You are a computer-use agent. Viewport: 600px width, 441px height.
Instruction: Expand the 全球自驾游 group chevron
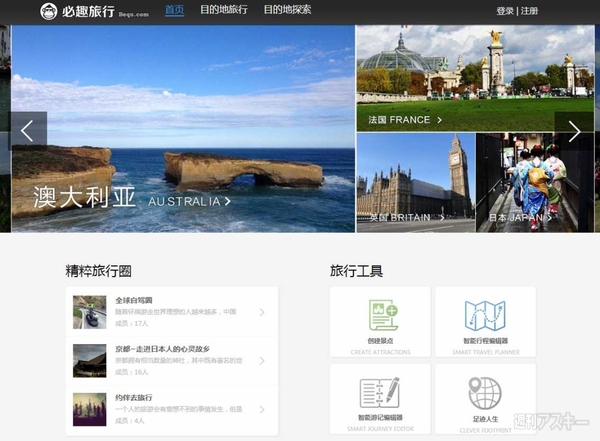pos(262,312)
